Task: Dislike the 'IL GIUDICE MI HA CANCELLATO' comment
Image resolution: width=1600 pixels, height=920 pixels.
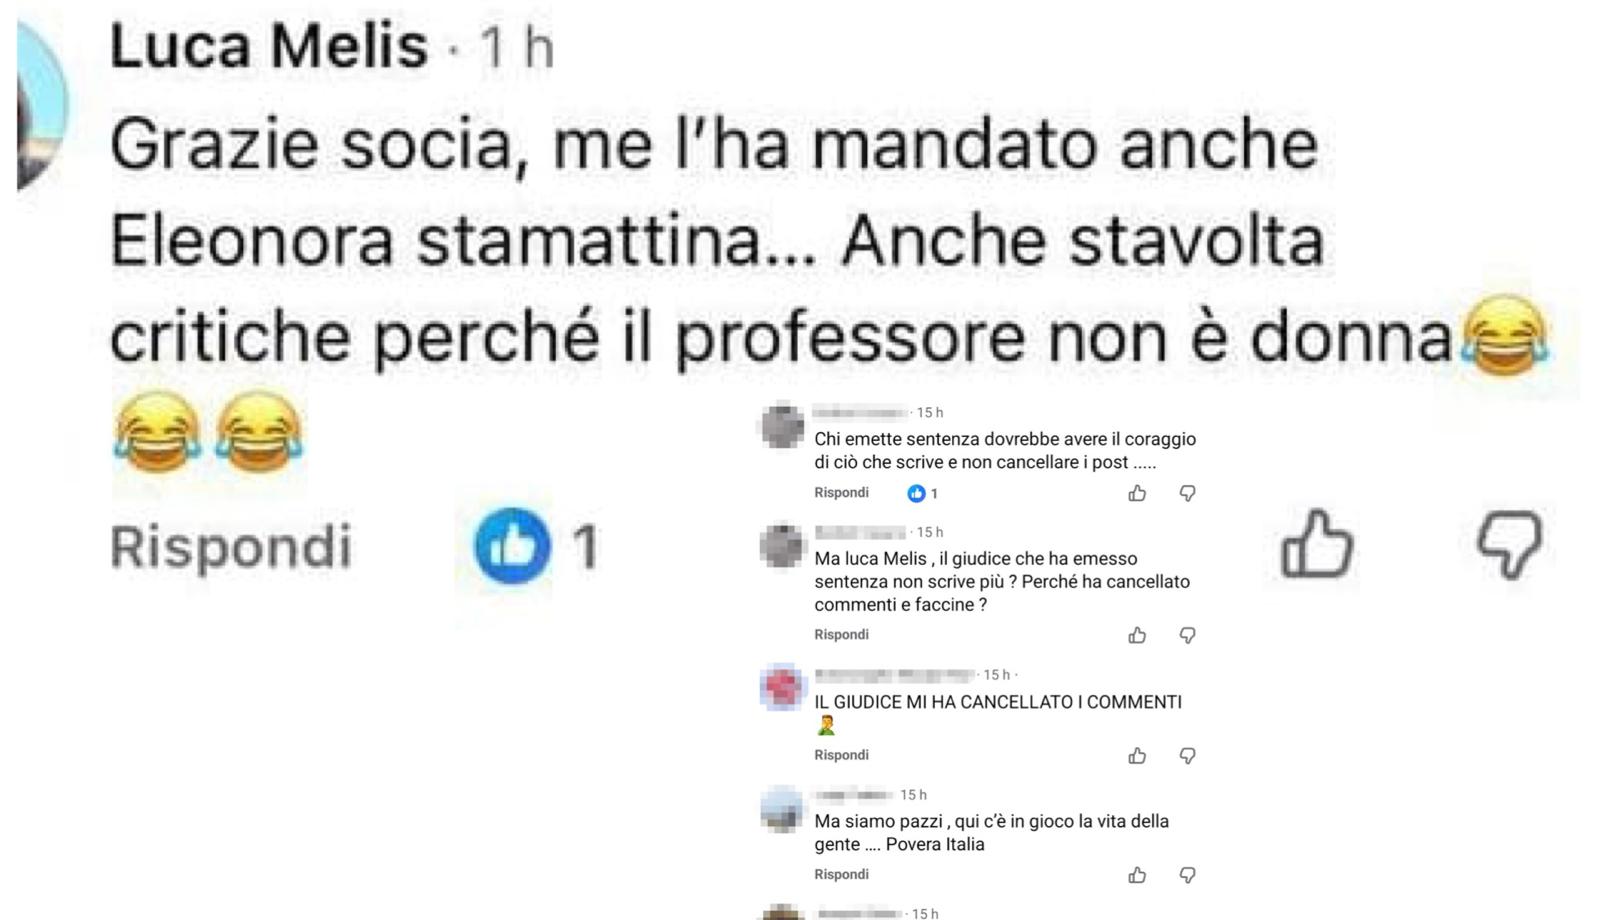Action: pyautogui.click(x=1187, y=756)
